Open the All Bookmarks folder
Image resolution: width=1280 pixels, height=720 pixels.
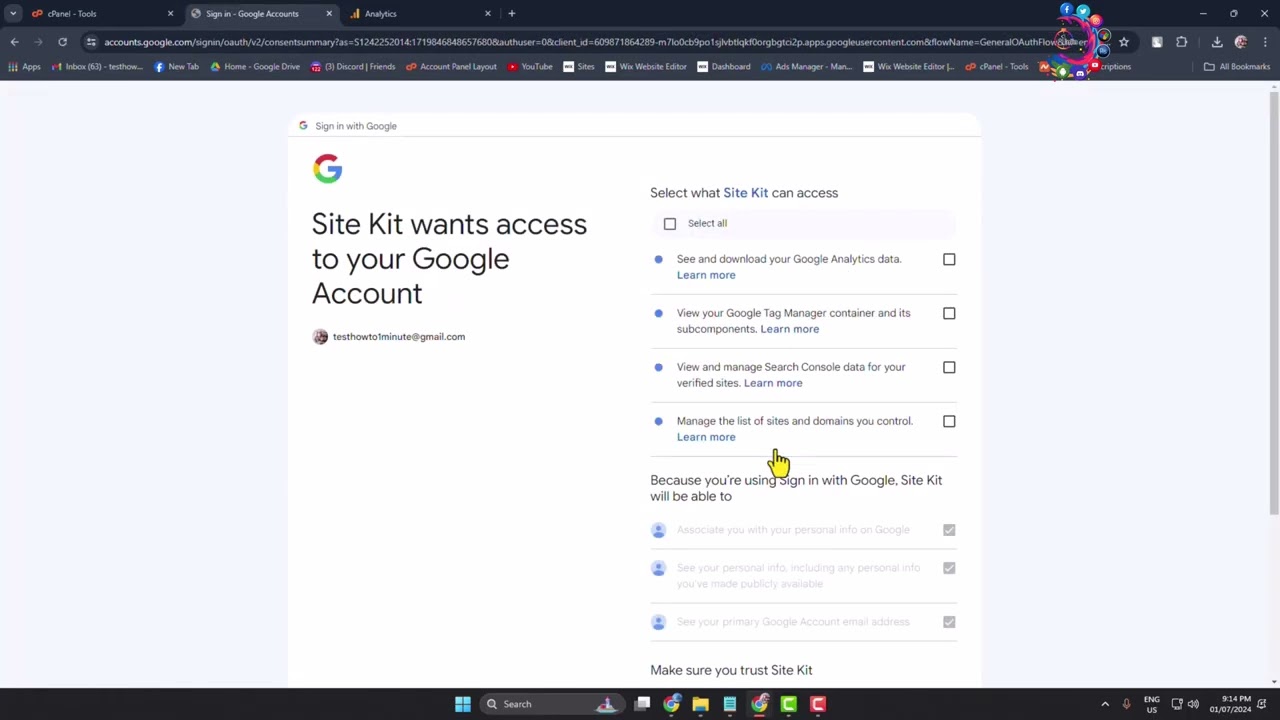[1237, 67]
